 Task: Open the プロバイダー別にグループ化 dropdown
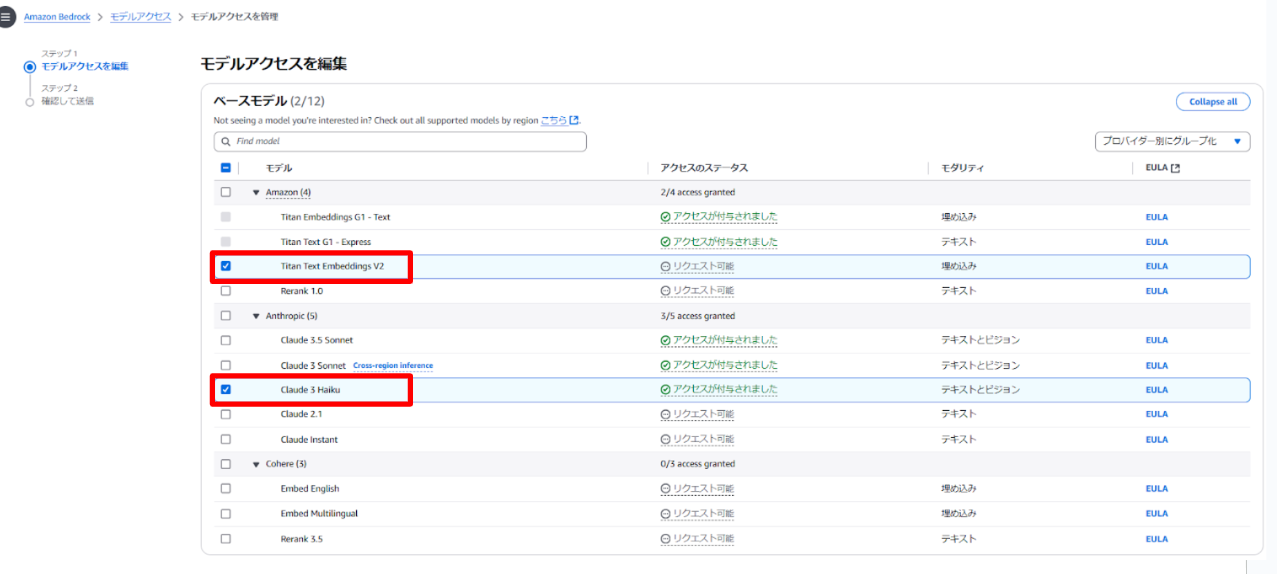tap(1173, 142)
